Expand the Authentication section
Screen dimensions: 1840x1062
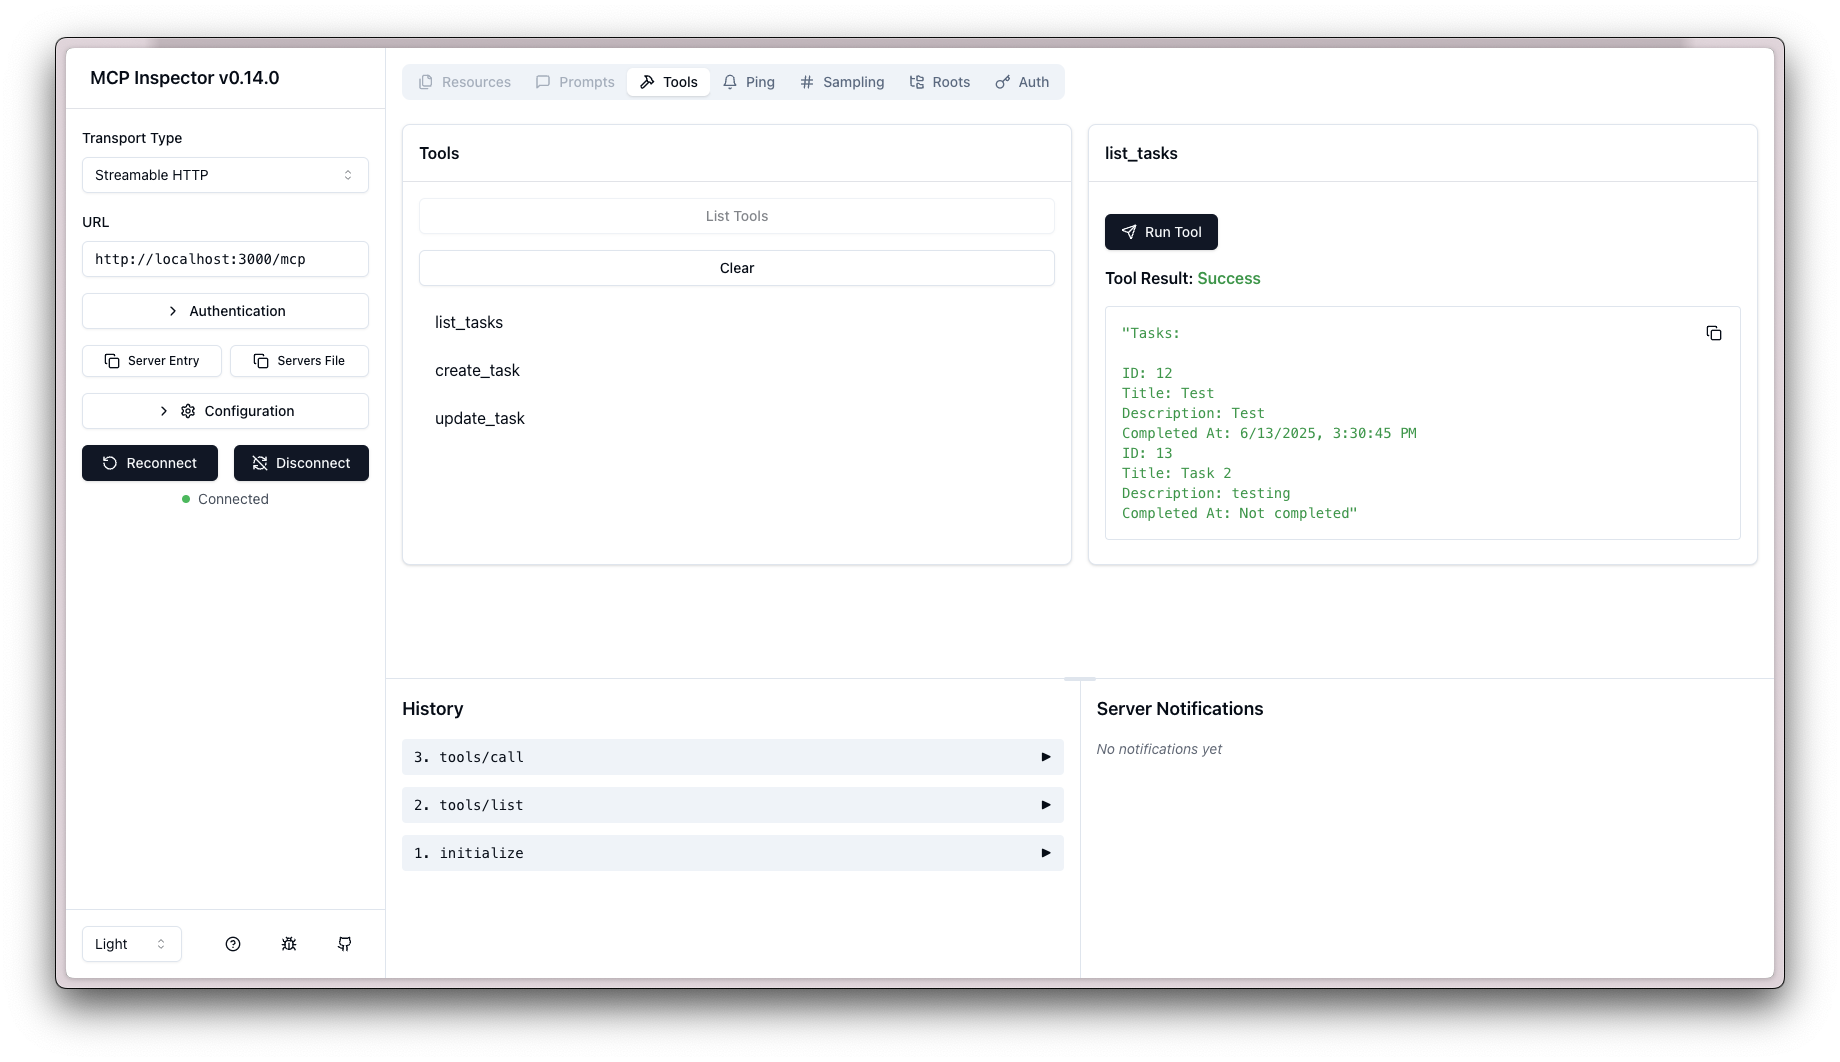(x=225, y=311)
